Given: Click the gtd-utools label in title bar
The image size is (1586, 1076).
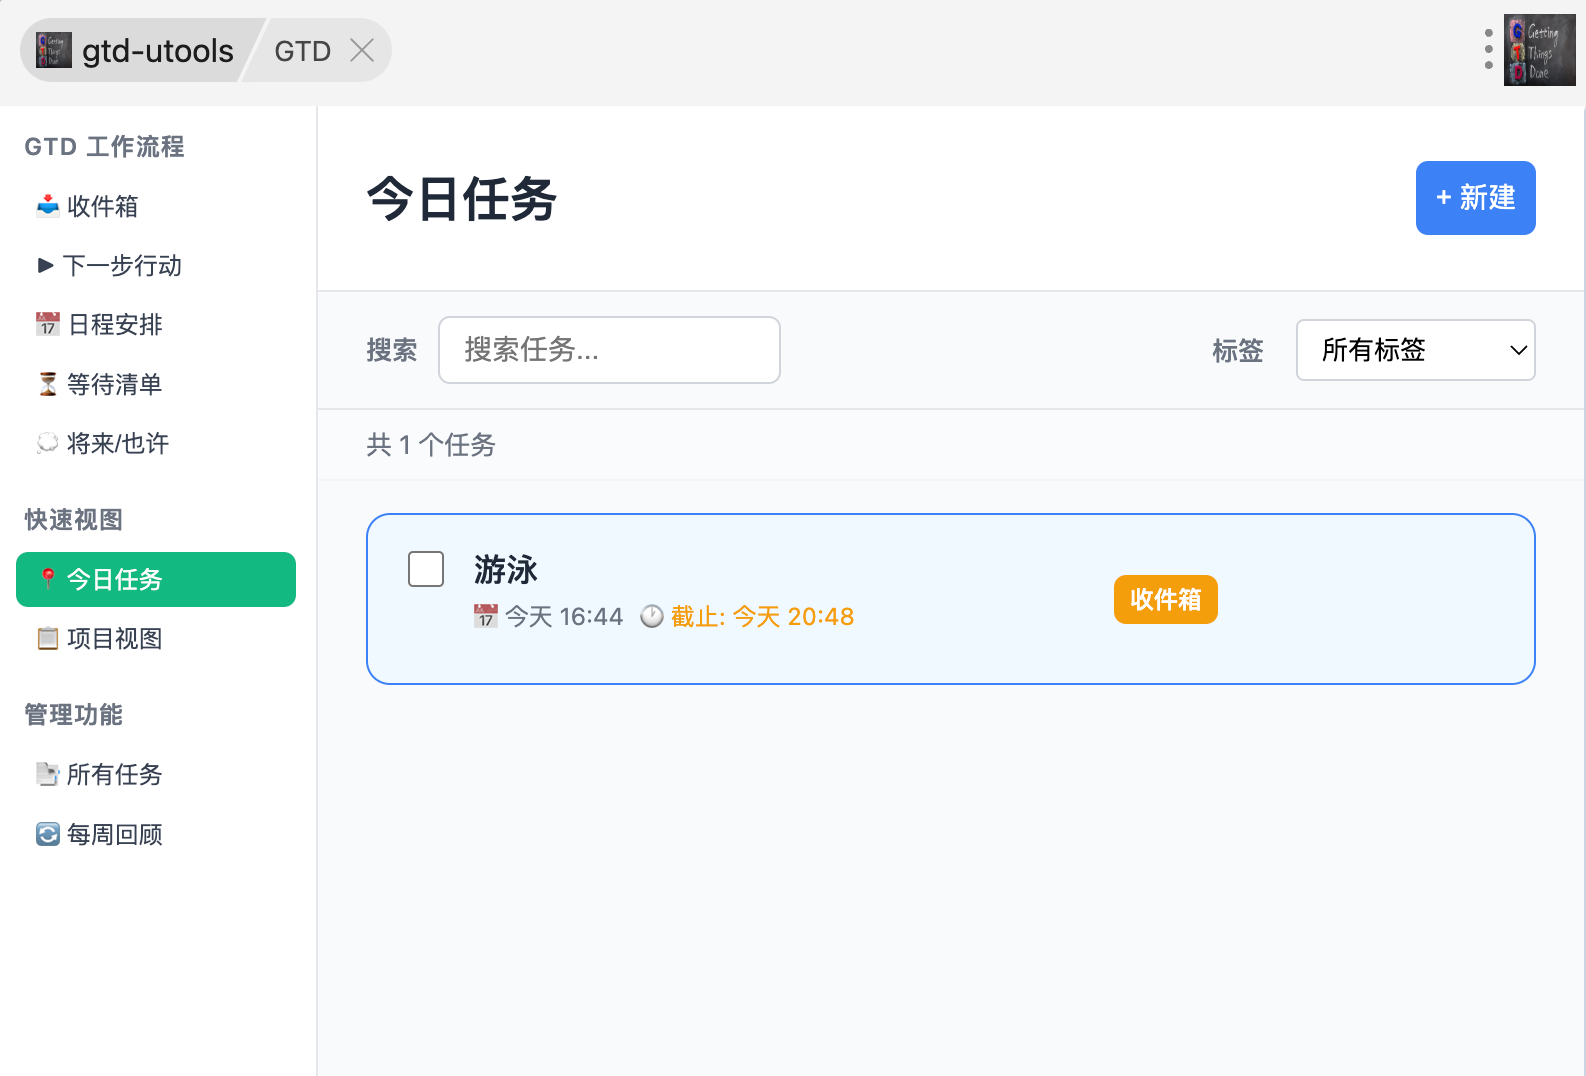Looking at the screenshot, I should click(x=157, y=50).
